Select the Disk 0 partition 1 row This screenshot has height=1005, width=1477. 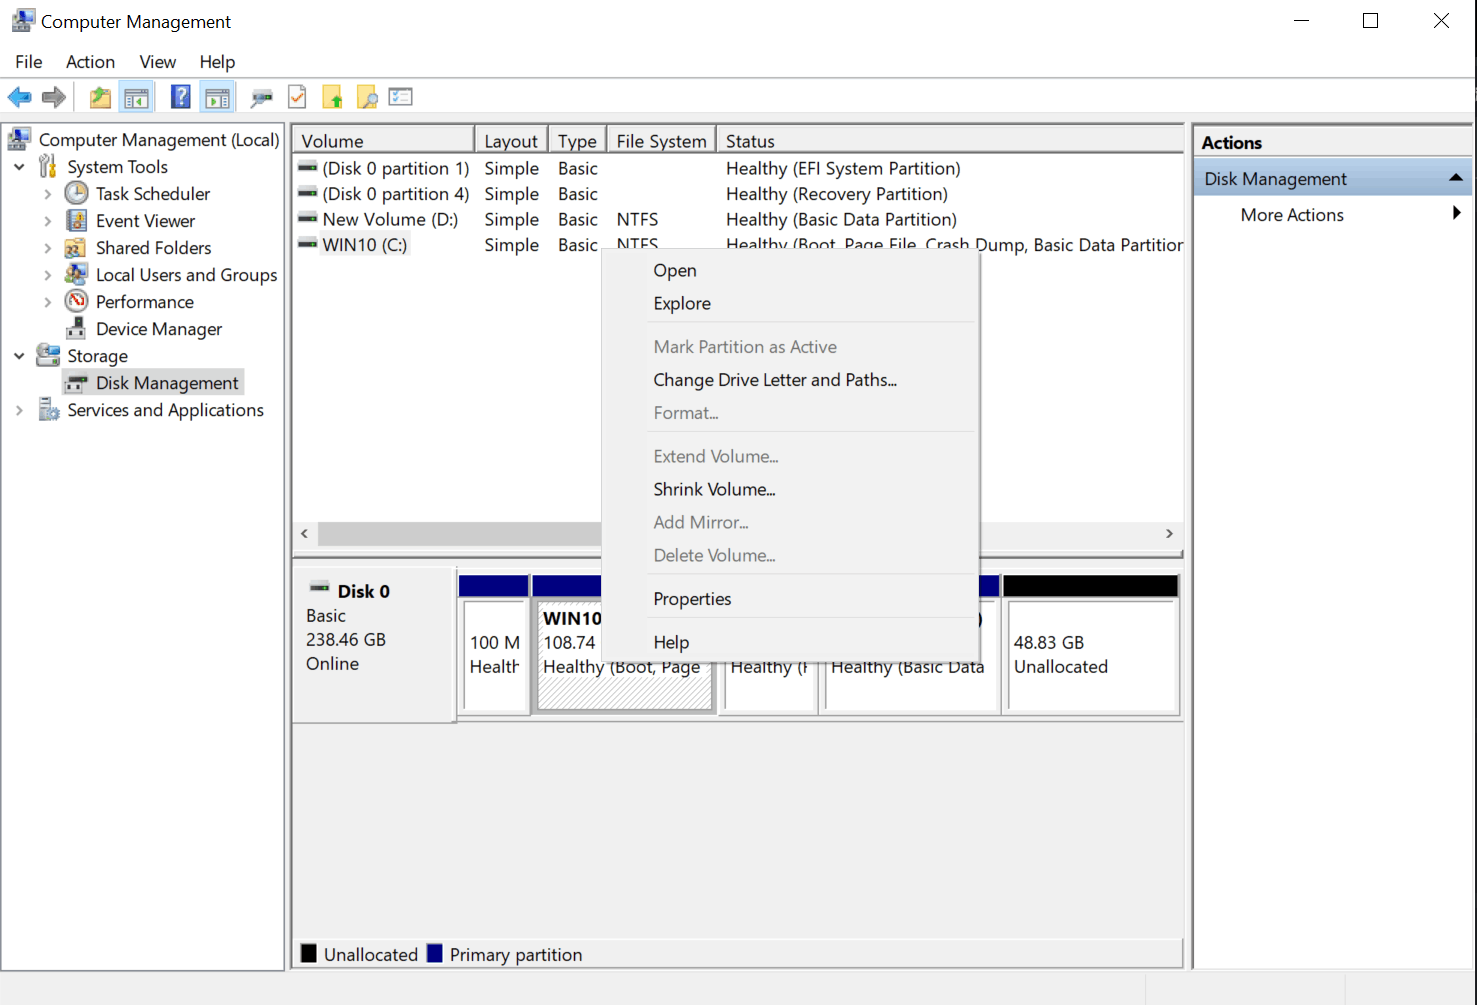738,168
